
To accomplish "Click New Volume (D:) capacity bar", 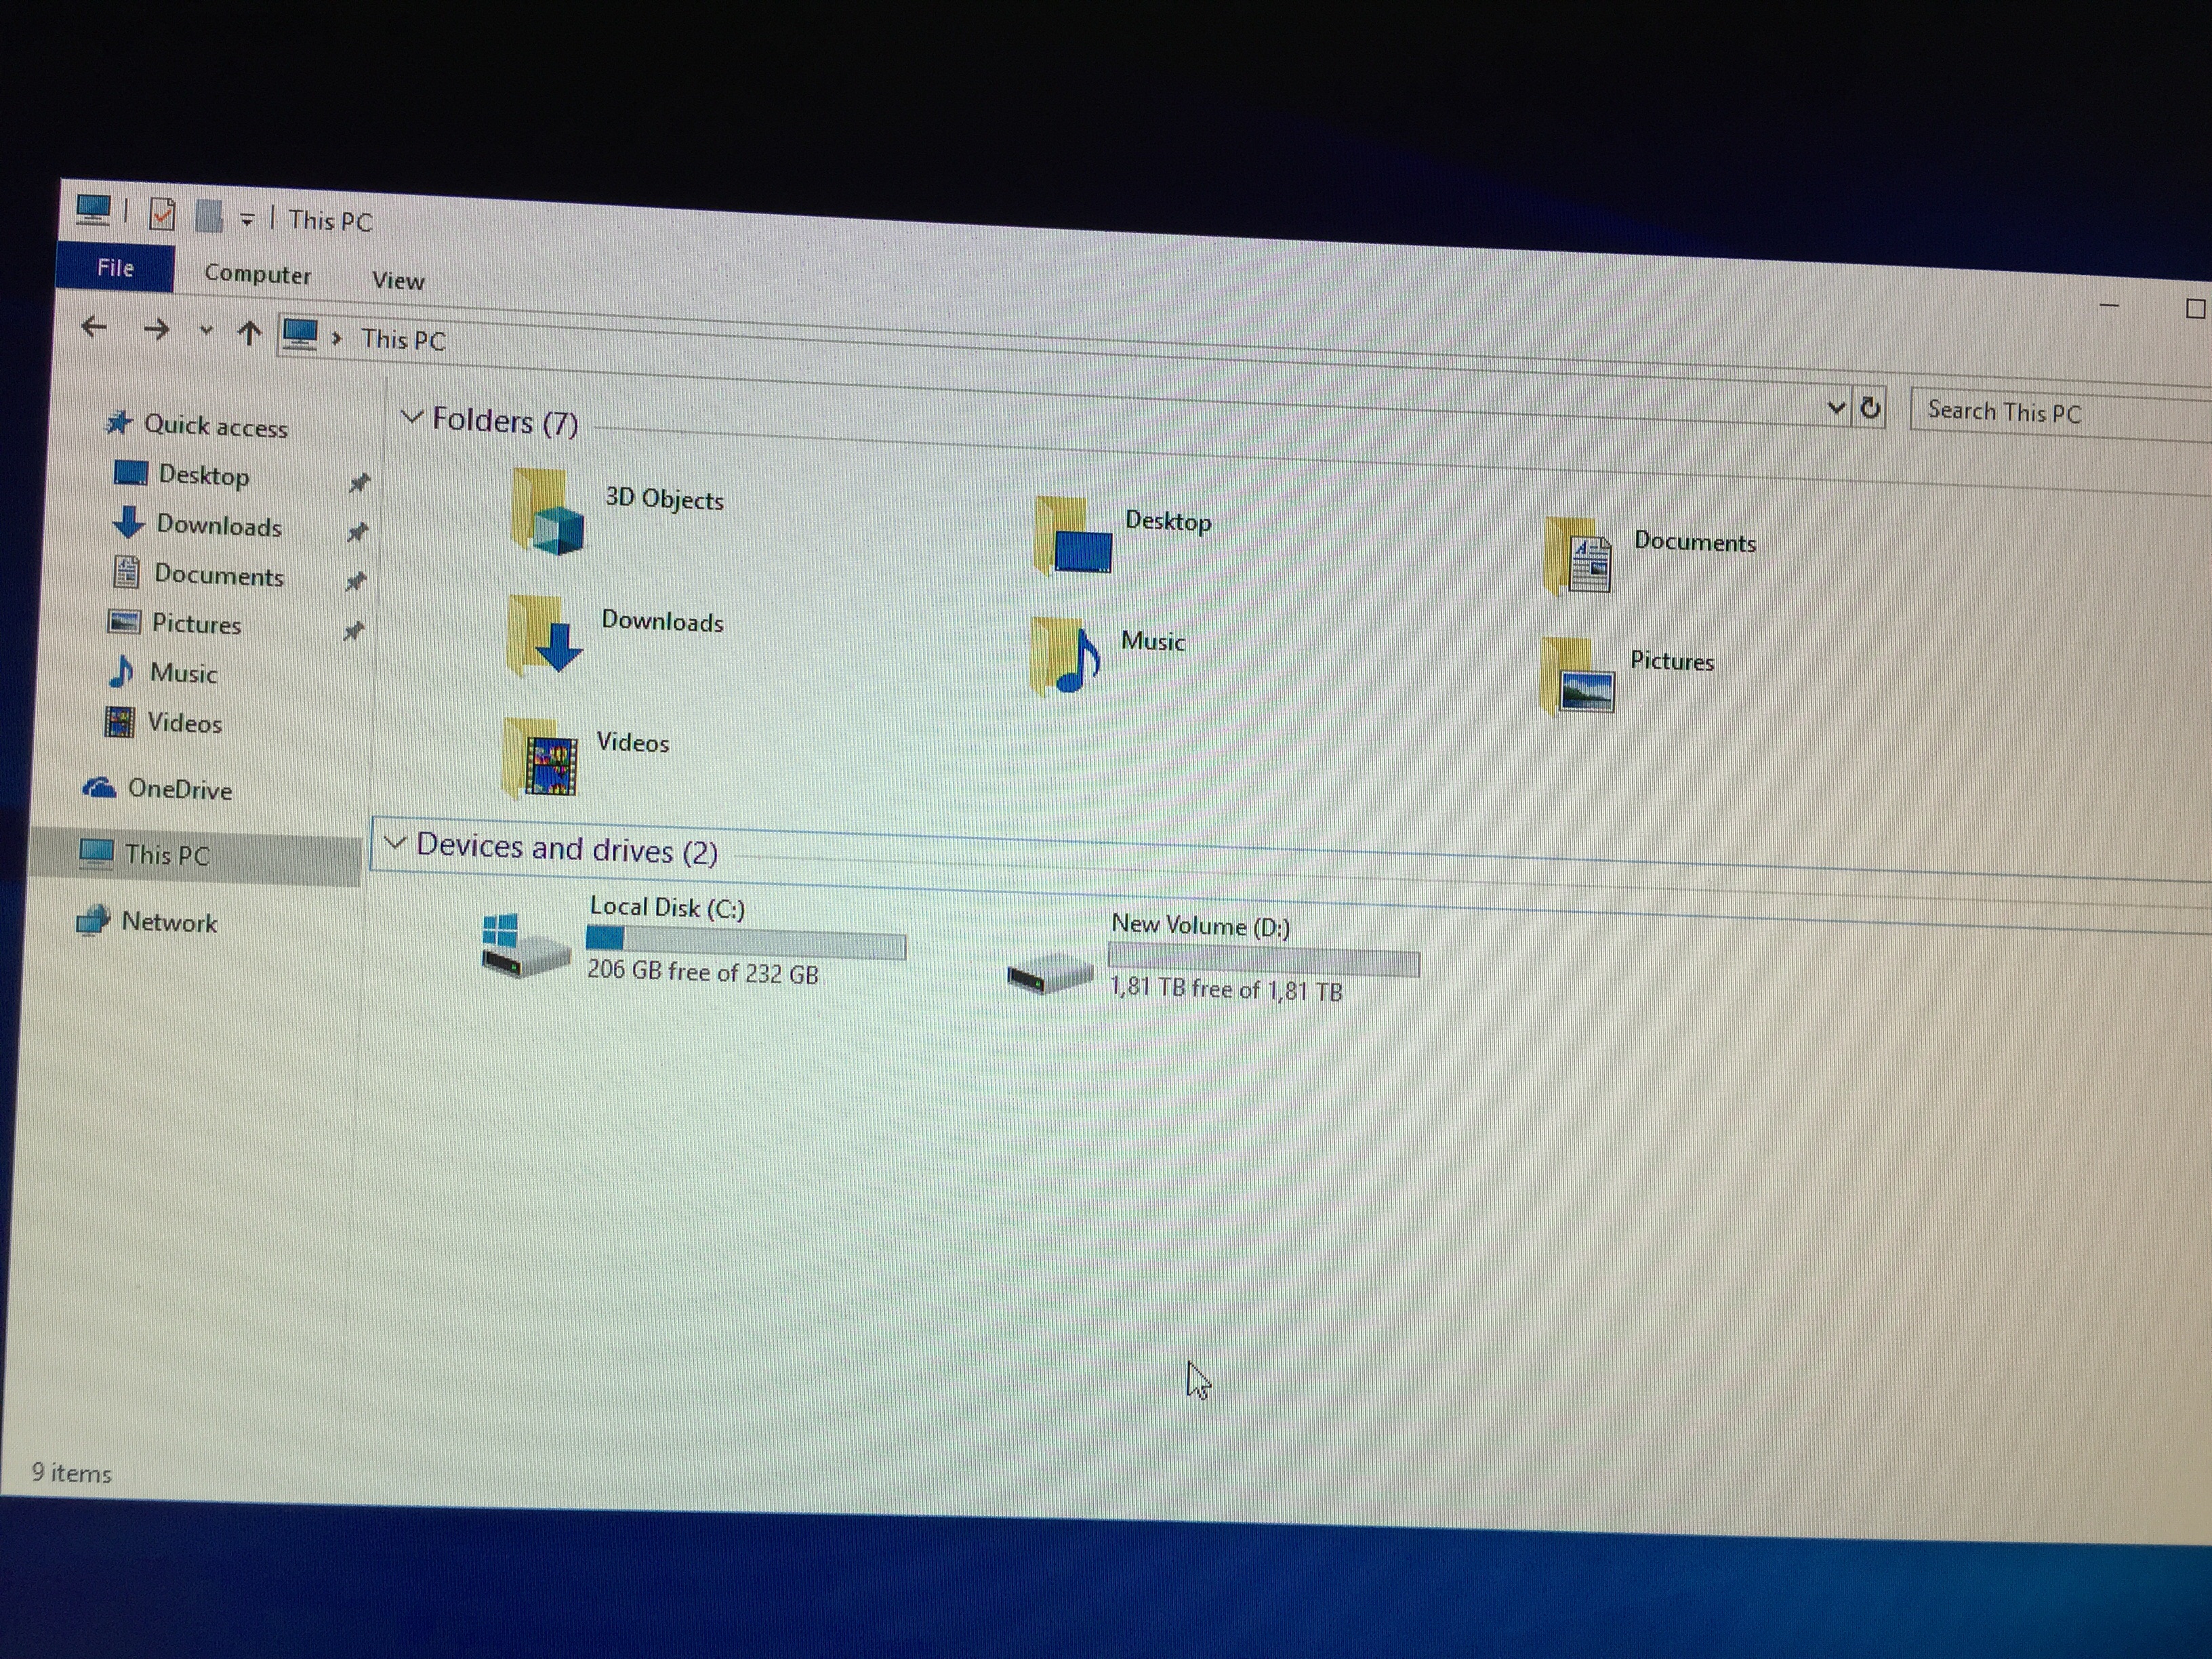I will point(1264,961).
